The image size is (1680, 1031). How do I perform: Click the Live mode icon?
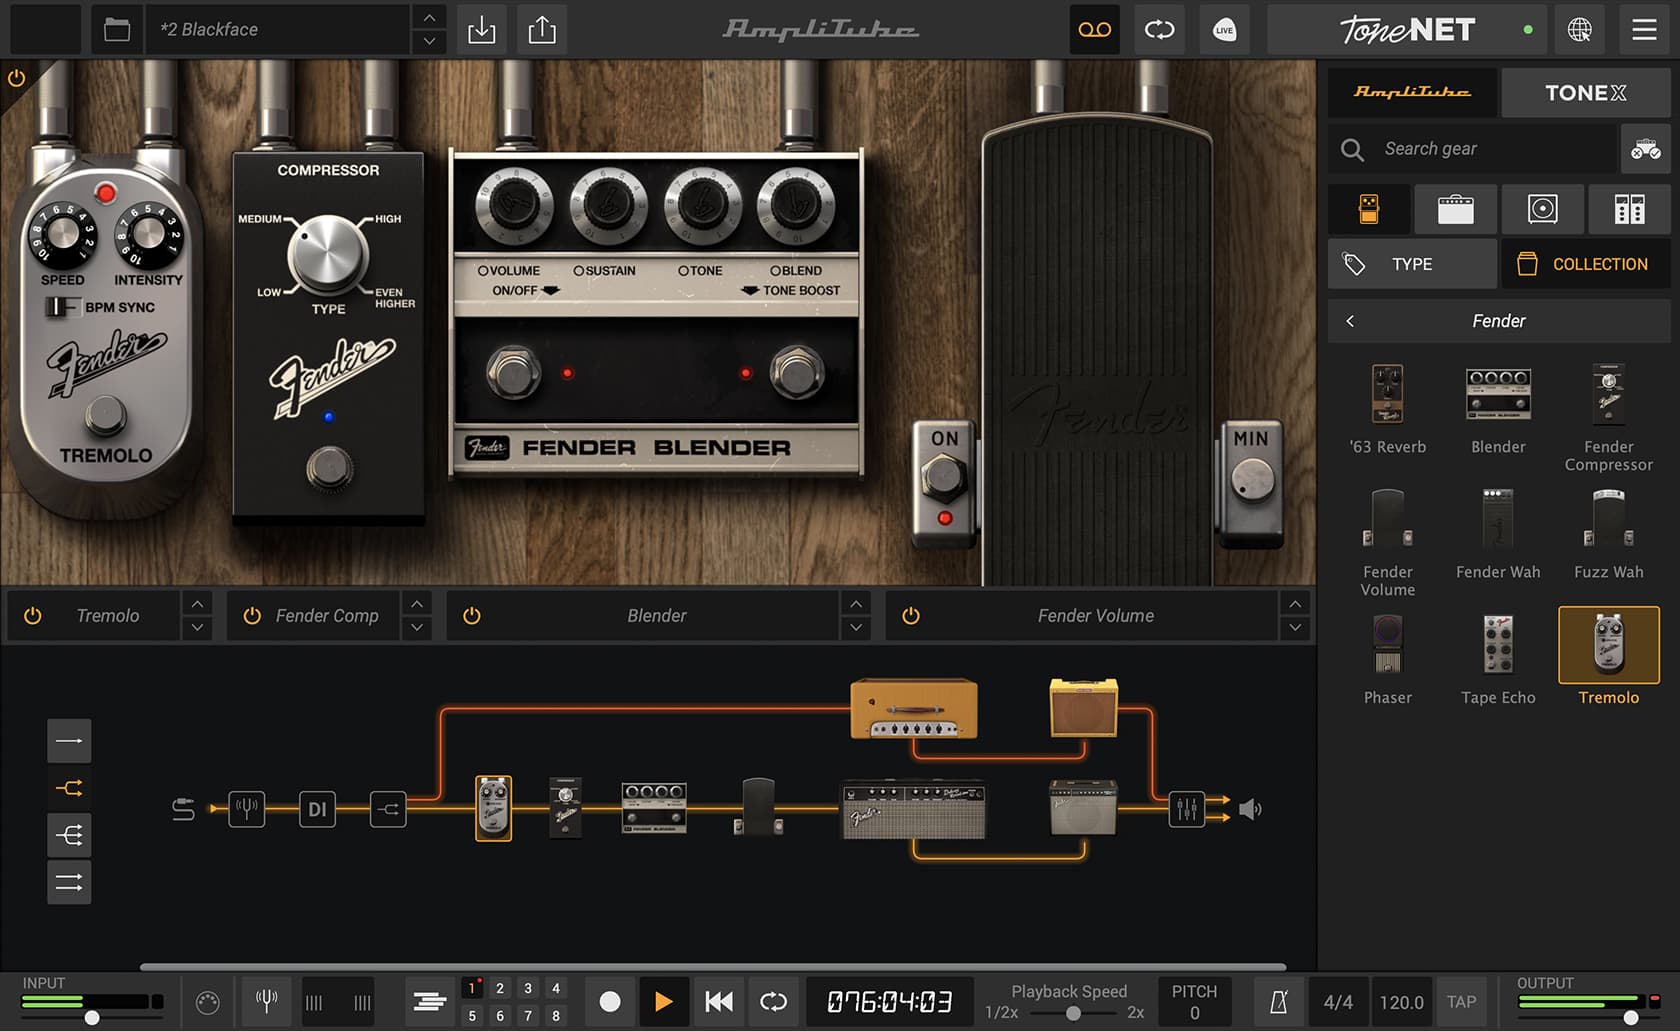click(1224, 30)
